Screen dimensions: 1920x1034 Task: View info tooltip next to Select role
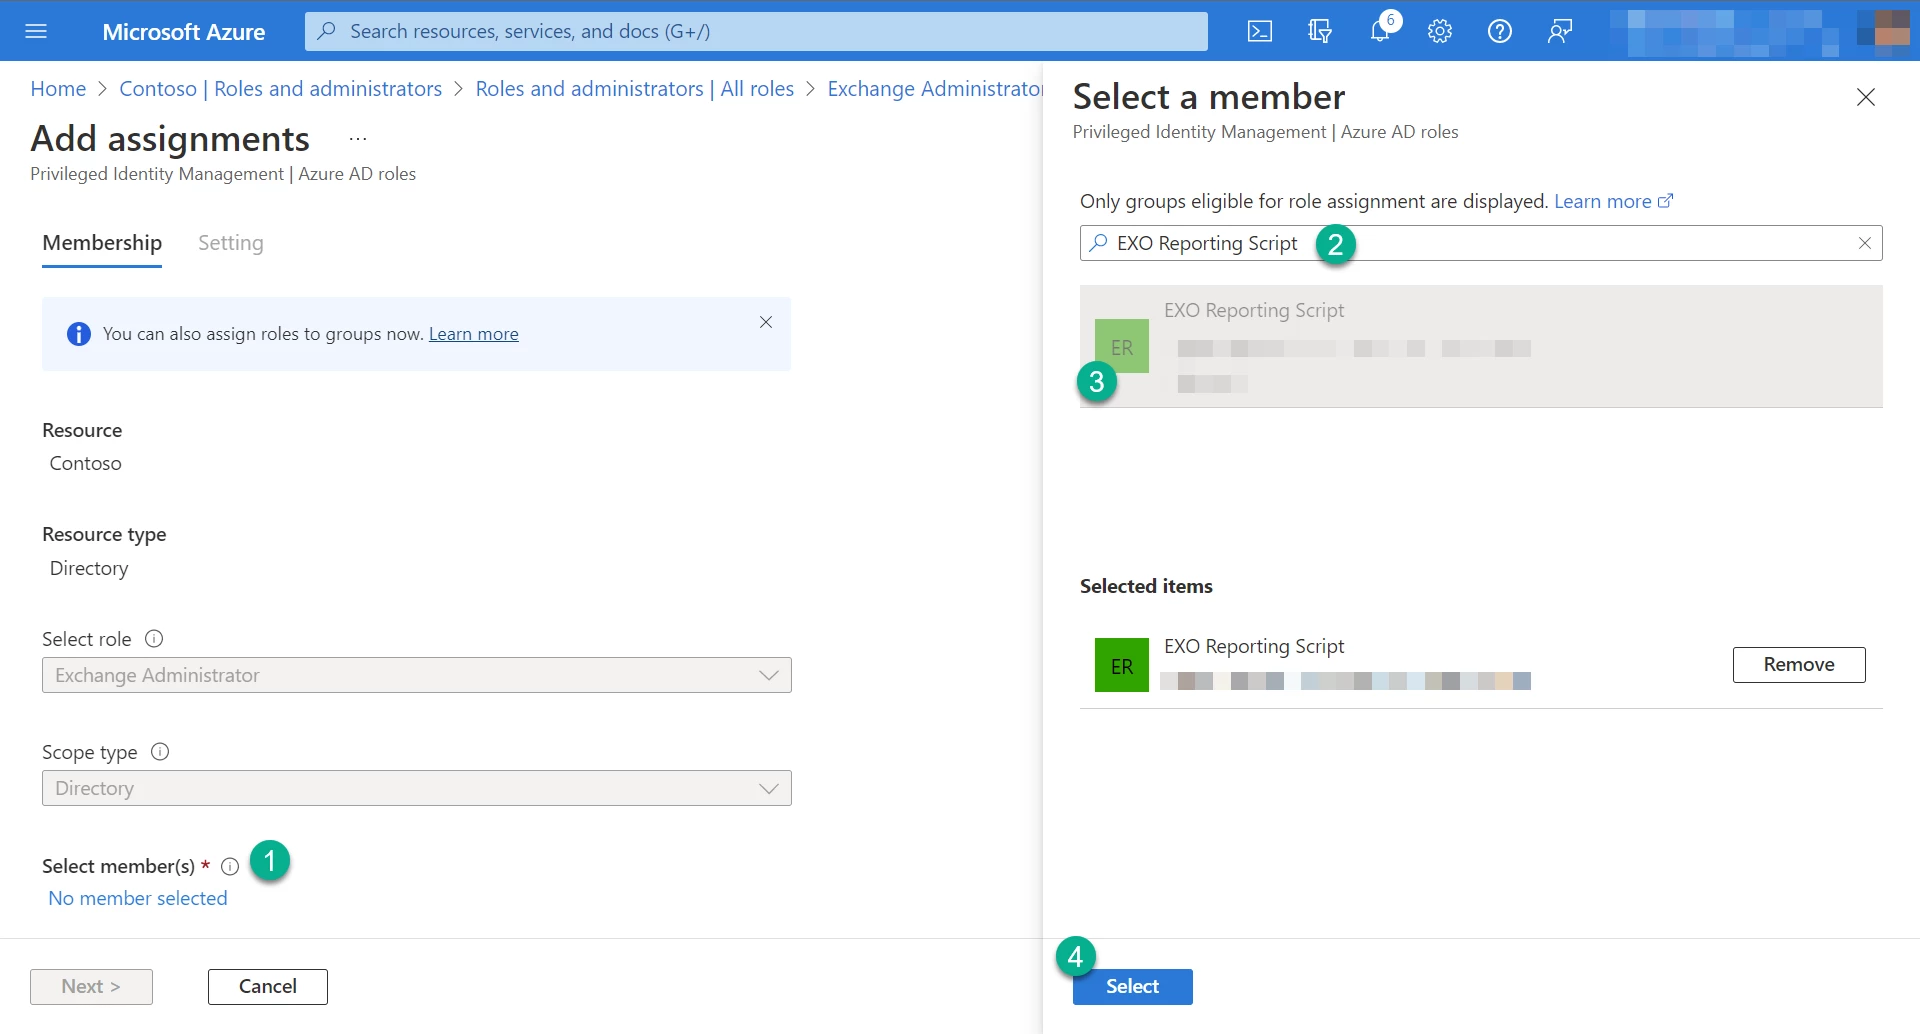(155, 638)
